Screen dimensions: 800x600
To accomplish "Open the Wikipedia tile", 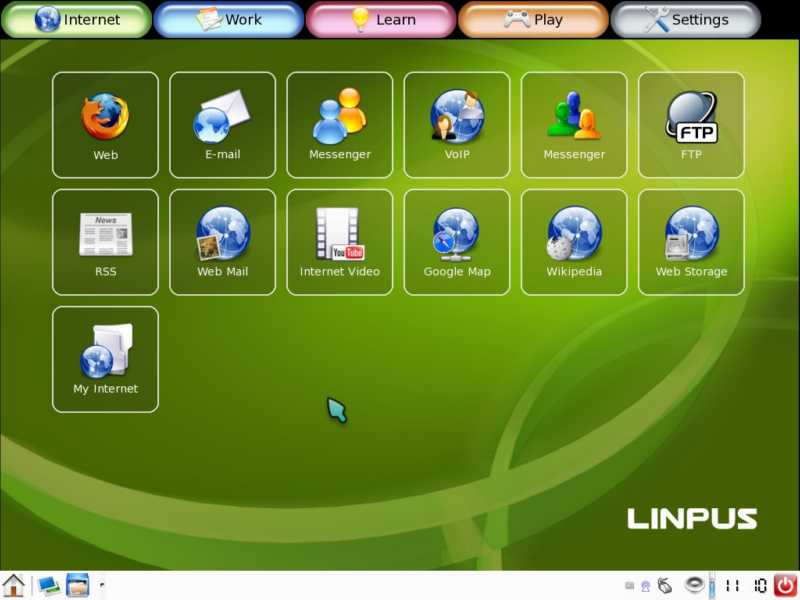I will click(x=574, y=242).
